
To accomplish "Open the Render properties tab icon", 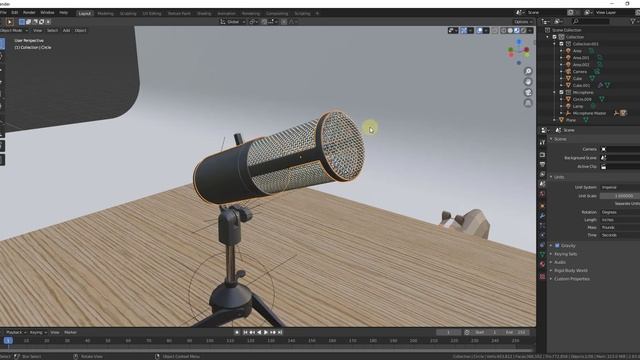I will [542, 155].
